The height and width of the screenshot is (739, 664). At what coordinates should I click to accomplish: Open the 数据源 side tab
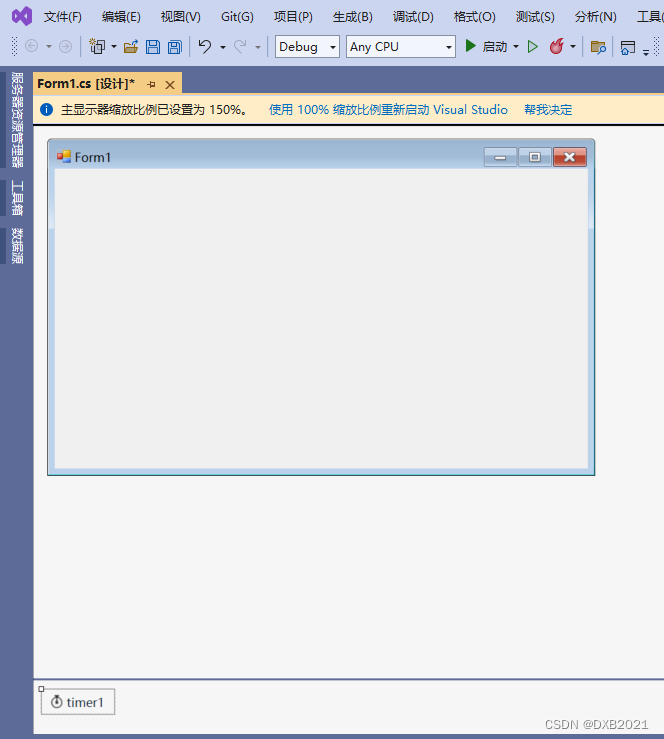[x=17, y=246]
